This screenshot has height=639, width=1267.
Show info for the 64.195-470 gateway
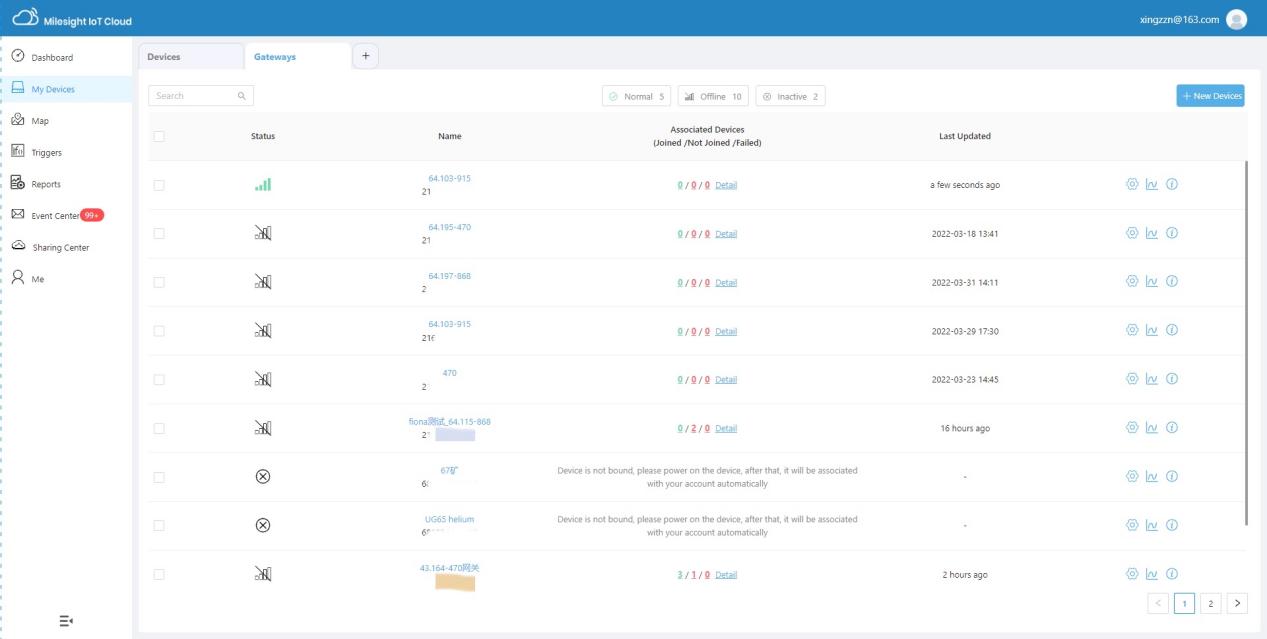pos(1172,233)
